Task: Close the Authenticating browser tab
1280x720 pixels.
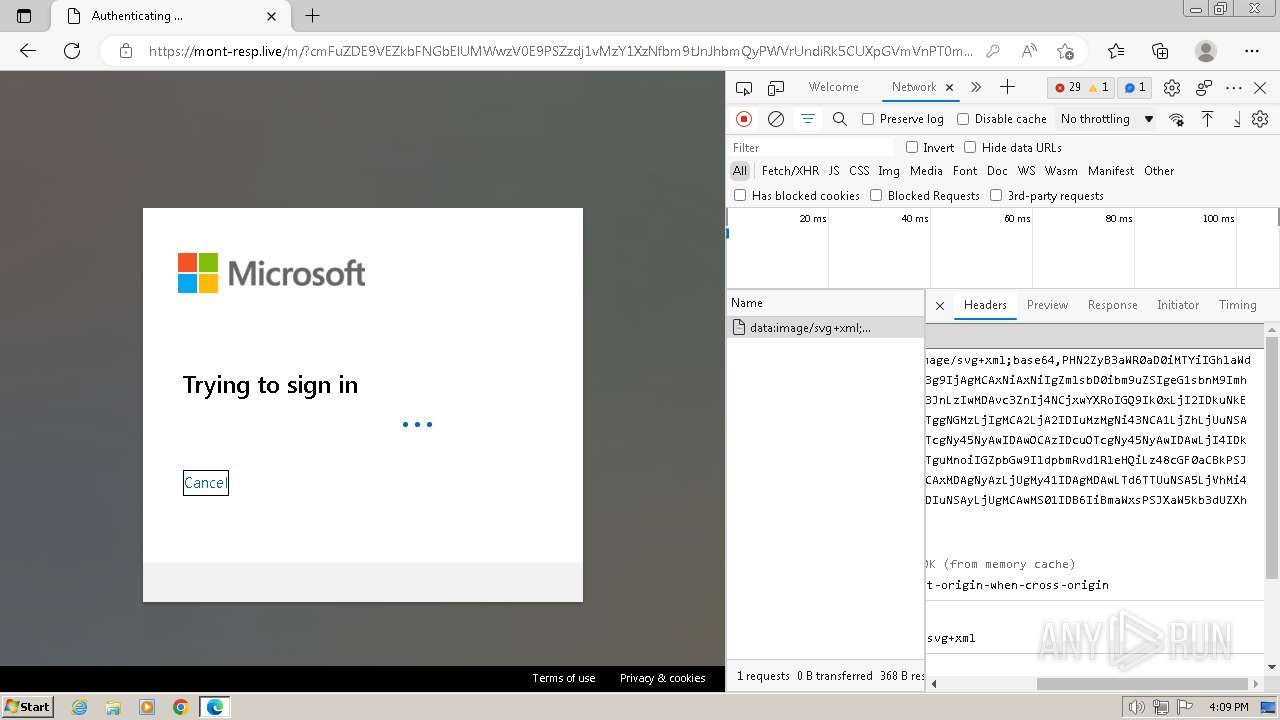Action: (x=272, y=16)
